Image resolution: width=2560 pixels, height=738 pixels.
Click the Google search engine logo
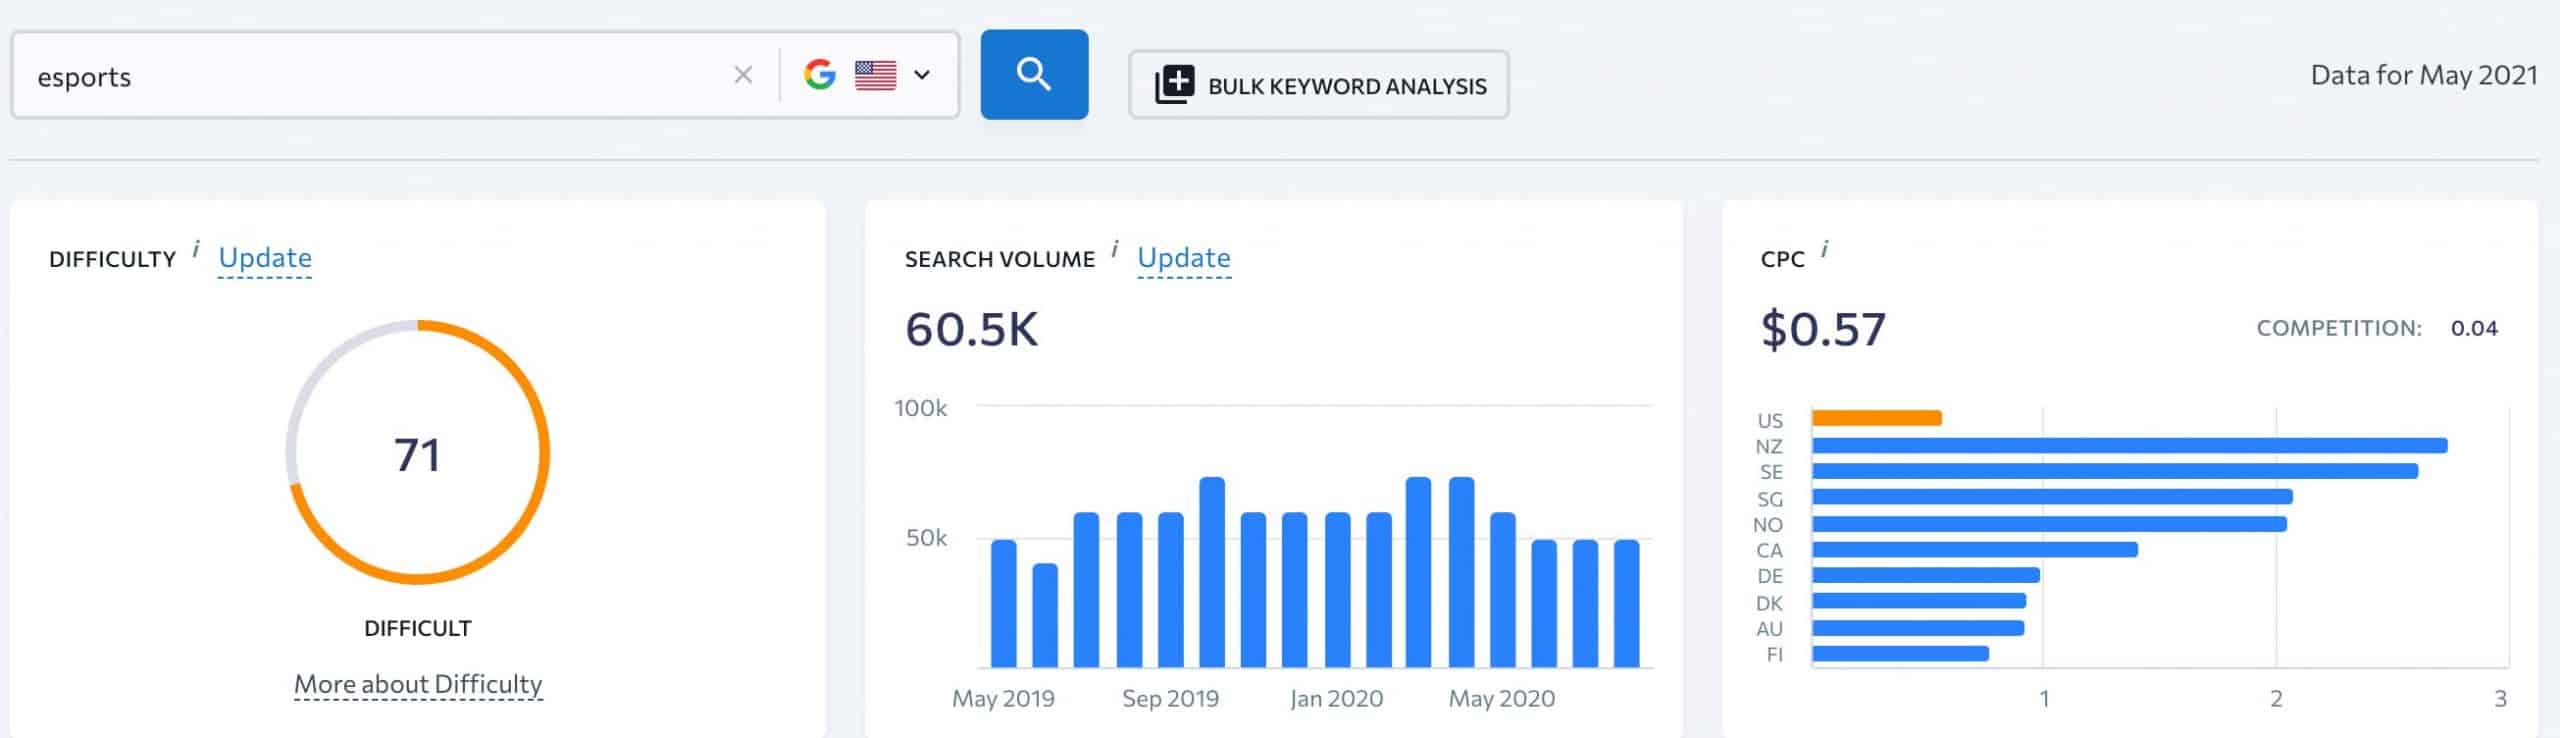(x=819, y=75)
